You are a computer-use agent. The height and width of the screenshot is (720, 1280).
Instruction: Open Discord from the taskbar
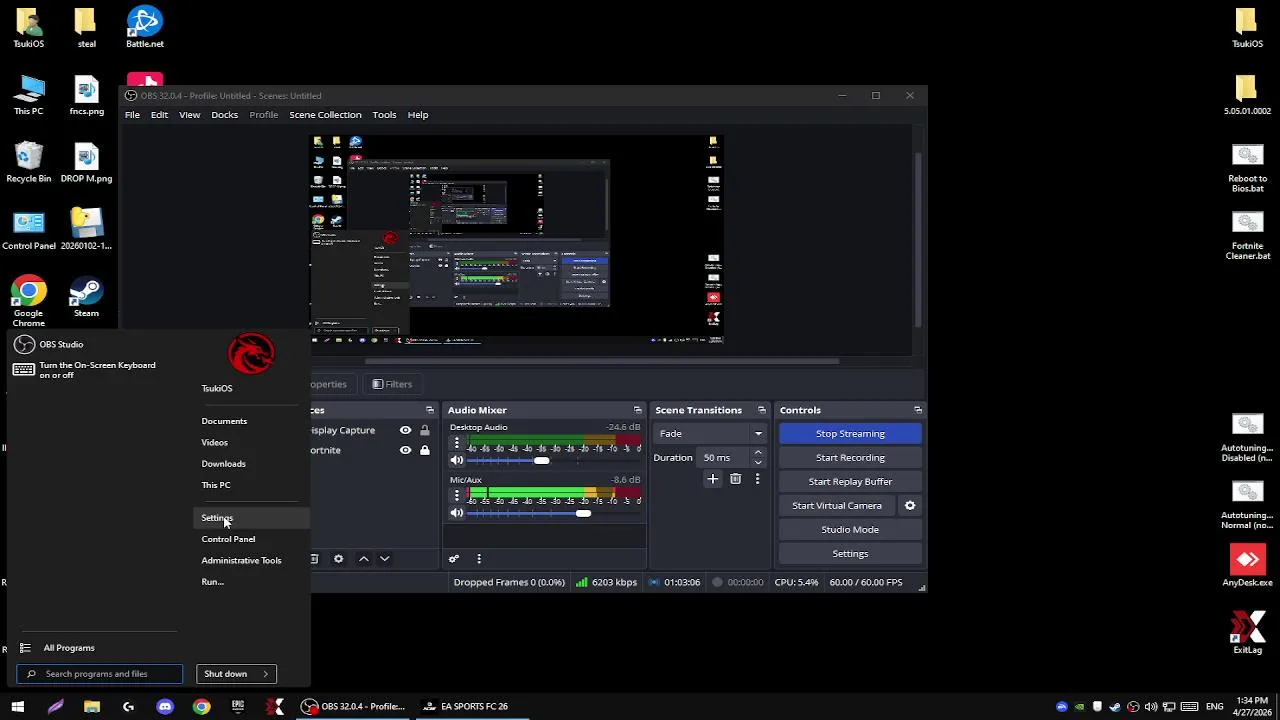pyautogui.click(x=165, y=706)
